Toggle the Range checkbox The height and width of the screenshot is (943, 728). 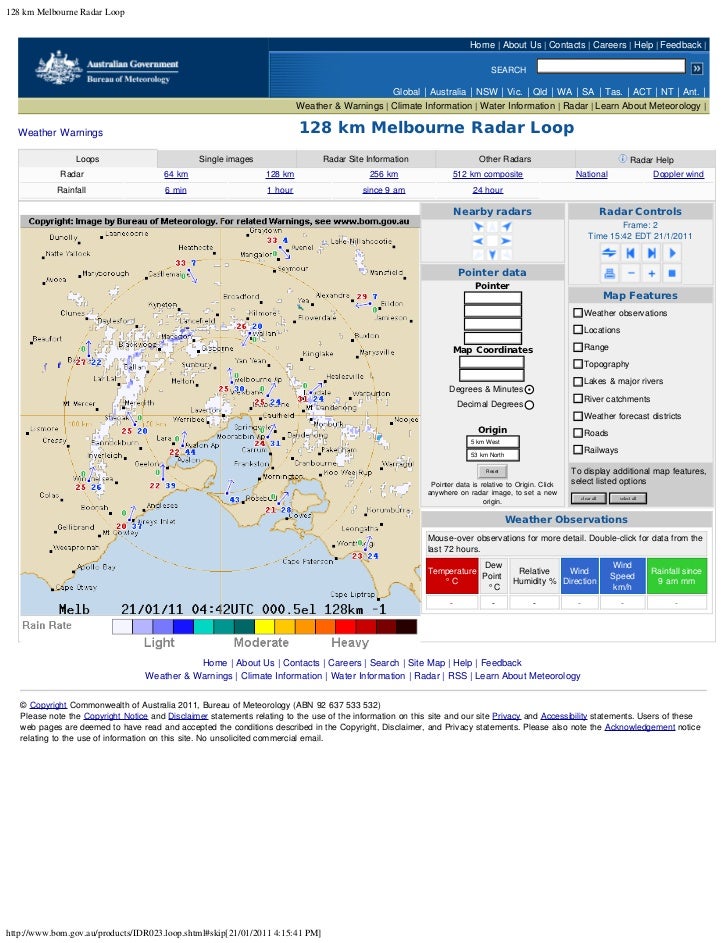pyautogui.click(x=578, y=347)
